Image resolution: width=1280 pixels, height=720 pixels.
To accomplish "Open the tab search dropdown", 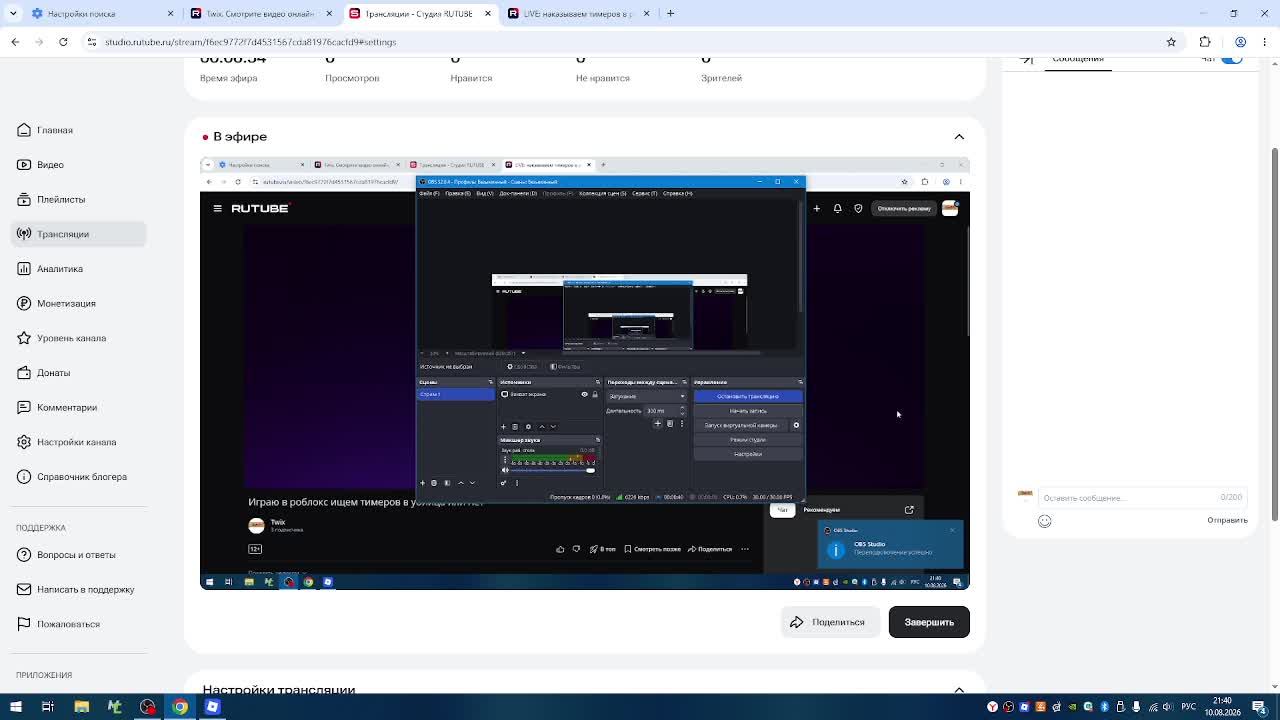I will (x=14, y=14).
